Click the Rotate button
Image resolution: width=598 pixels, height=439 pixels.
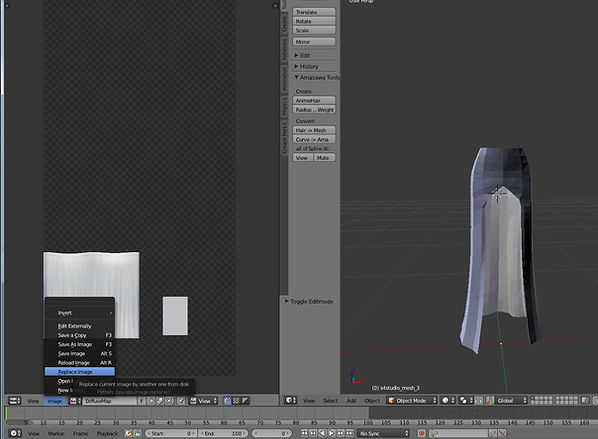[x=314, y=21]
